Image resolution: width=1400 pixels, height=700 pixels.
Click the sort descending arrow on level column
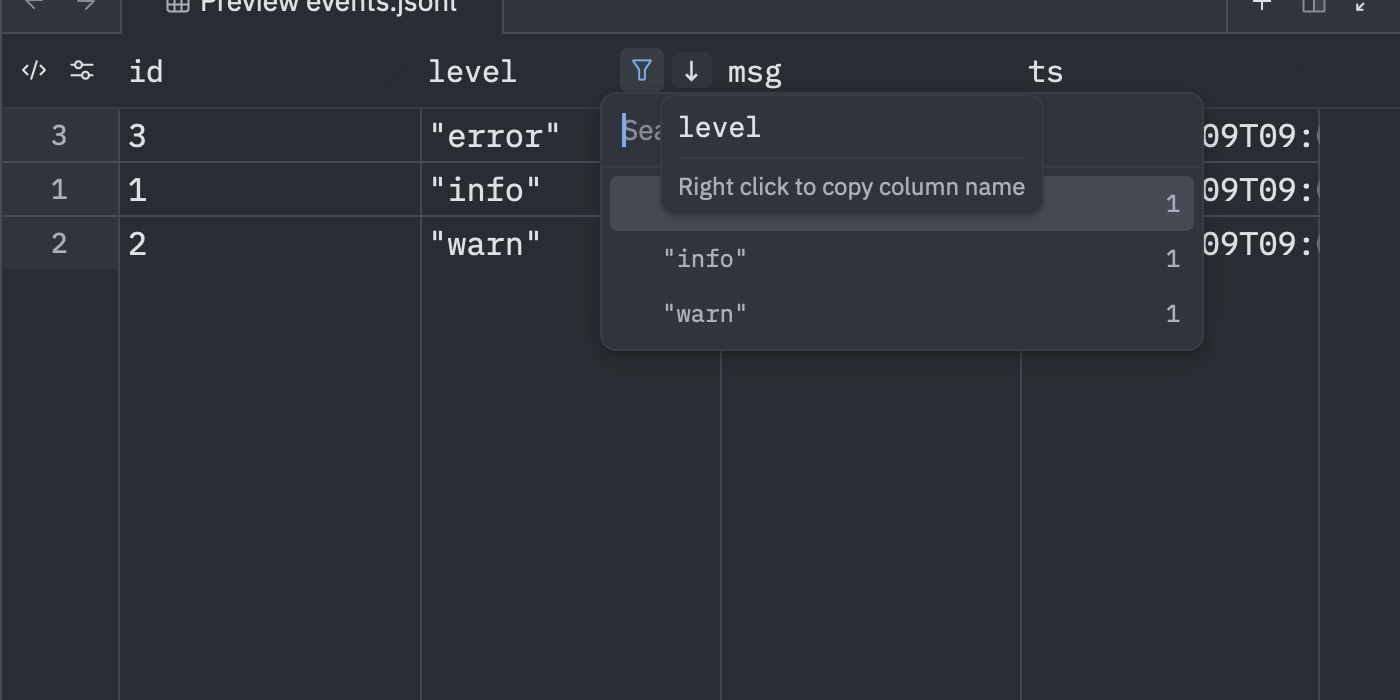(691, 71)
